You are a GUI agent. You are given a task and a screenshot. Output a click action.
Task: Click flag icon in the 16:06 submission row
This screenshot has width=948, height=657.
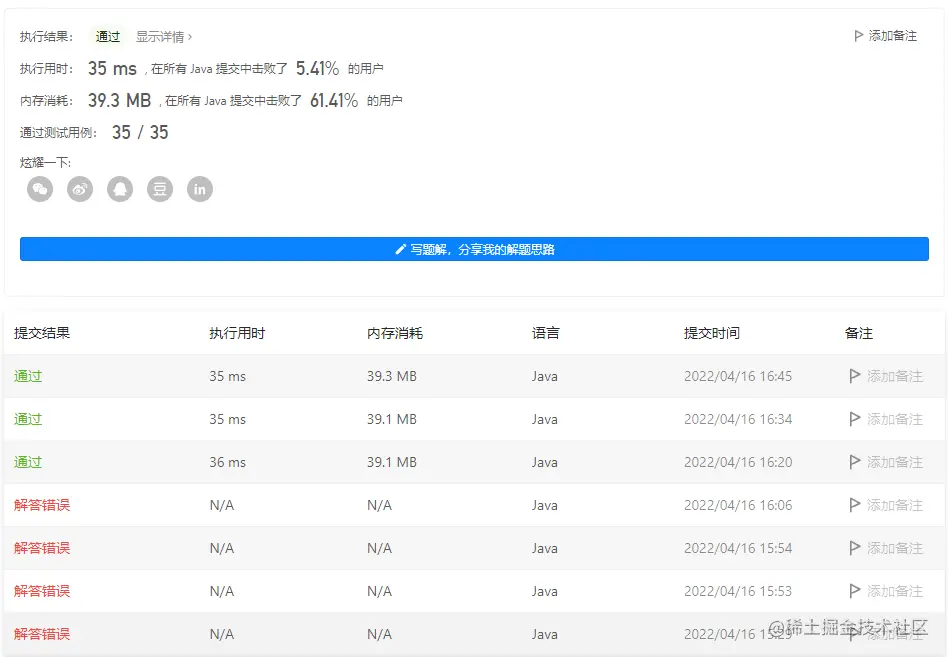click(x=854, y=505)
